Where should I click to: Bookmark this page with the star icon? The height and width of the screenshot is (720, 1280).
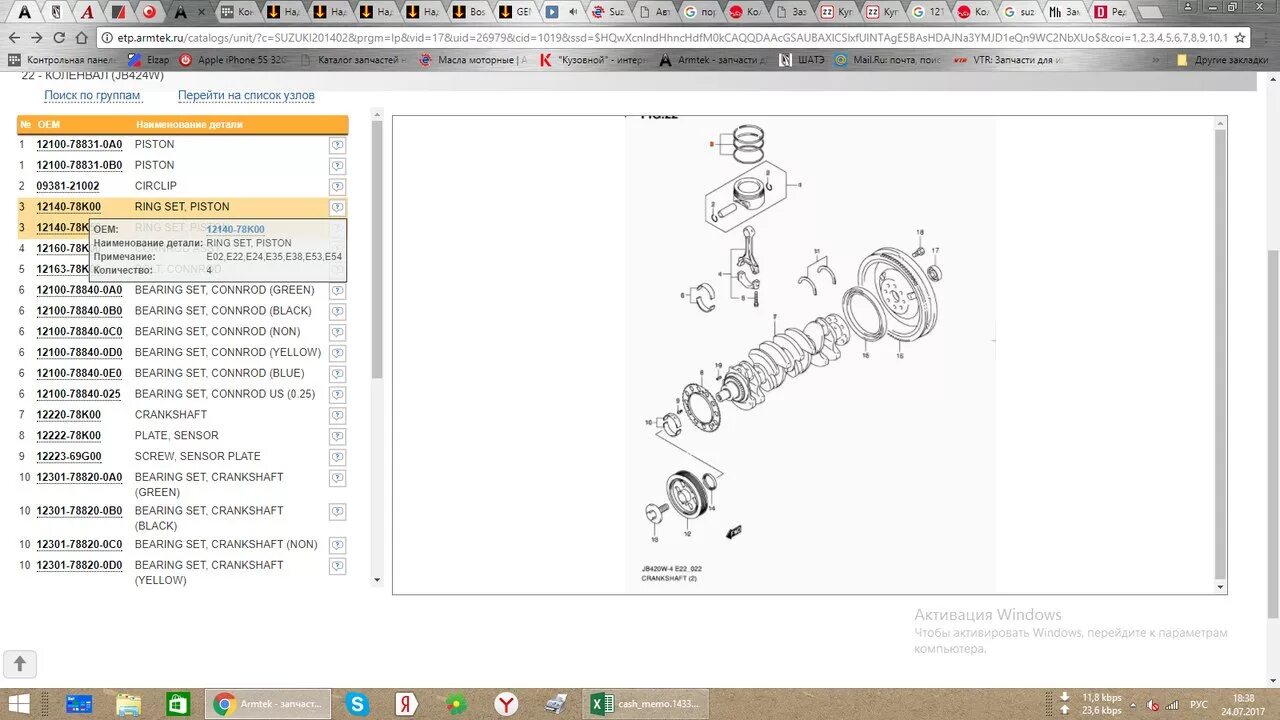tap(1240, 37)
